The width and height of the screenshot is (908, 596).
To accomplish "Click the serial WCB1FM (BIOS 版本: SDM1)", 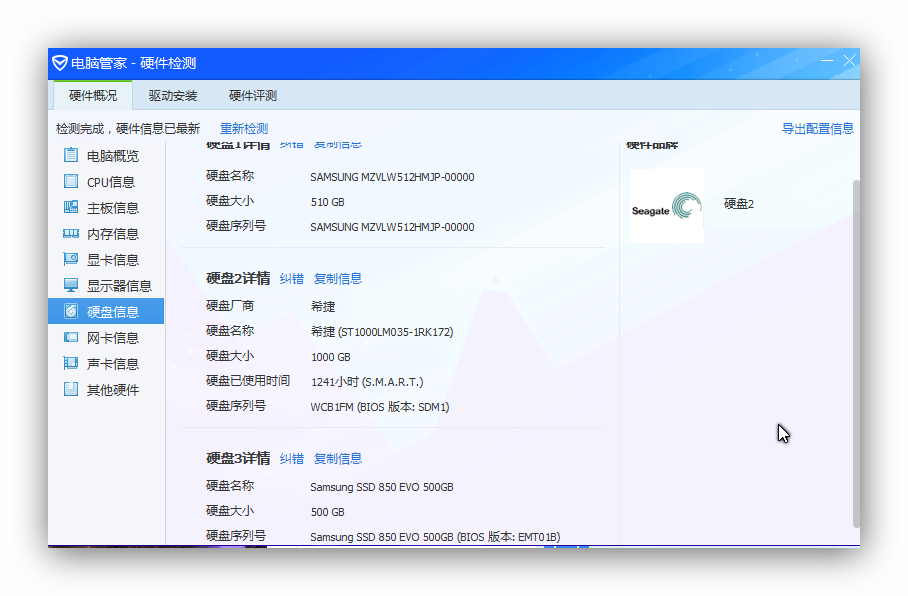I will pyautogui.click(x=380, y=407).
